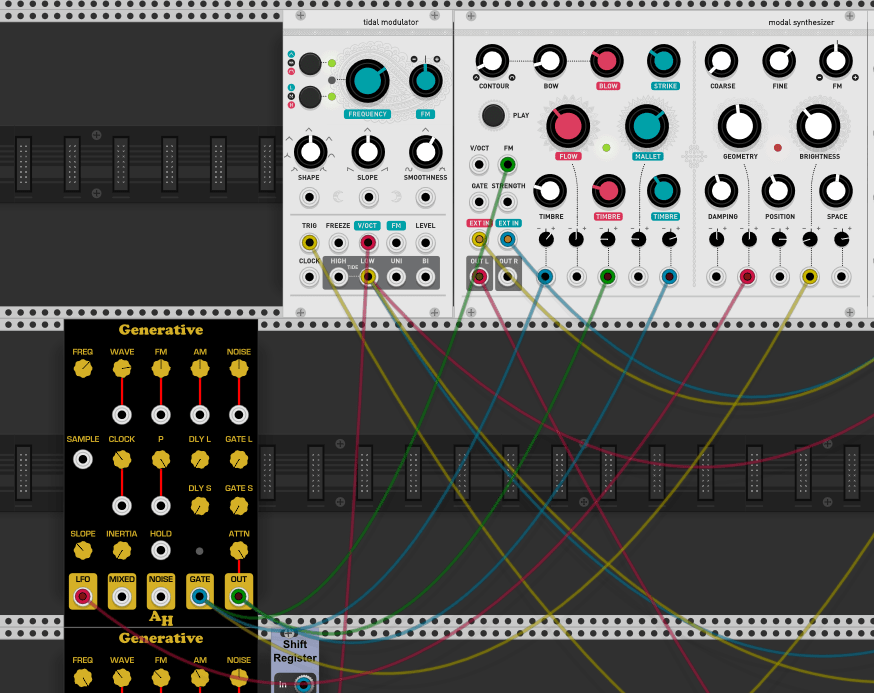Click the GEOMETRY knob on modal synthesizer
Viewport: 874px width, 693px height.
pos(740,126)
